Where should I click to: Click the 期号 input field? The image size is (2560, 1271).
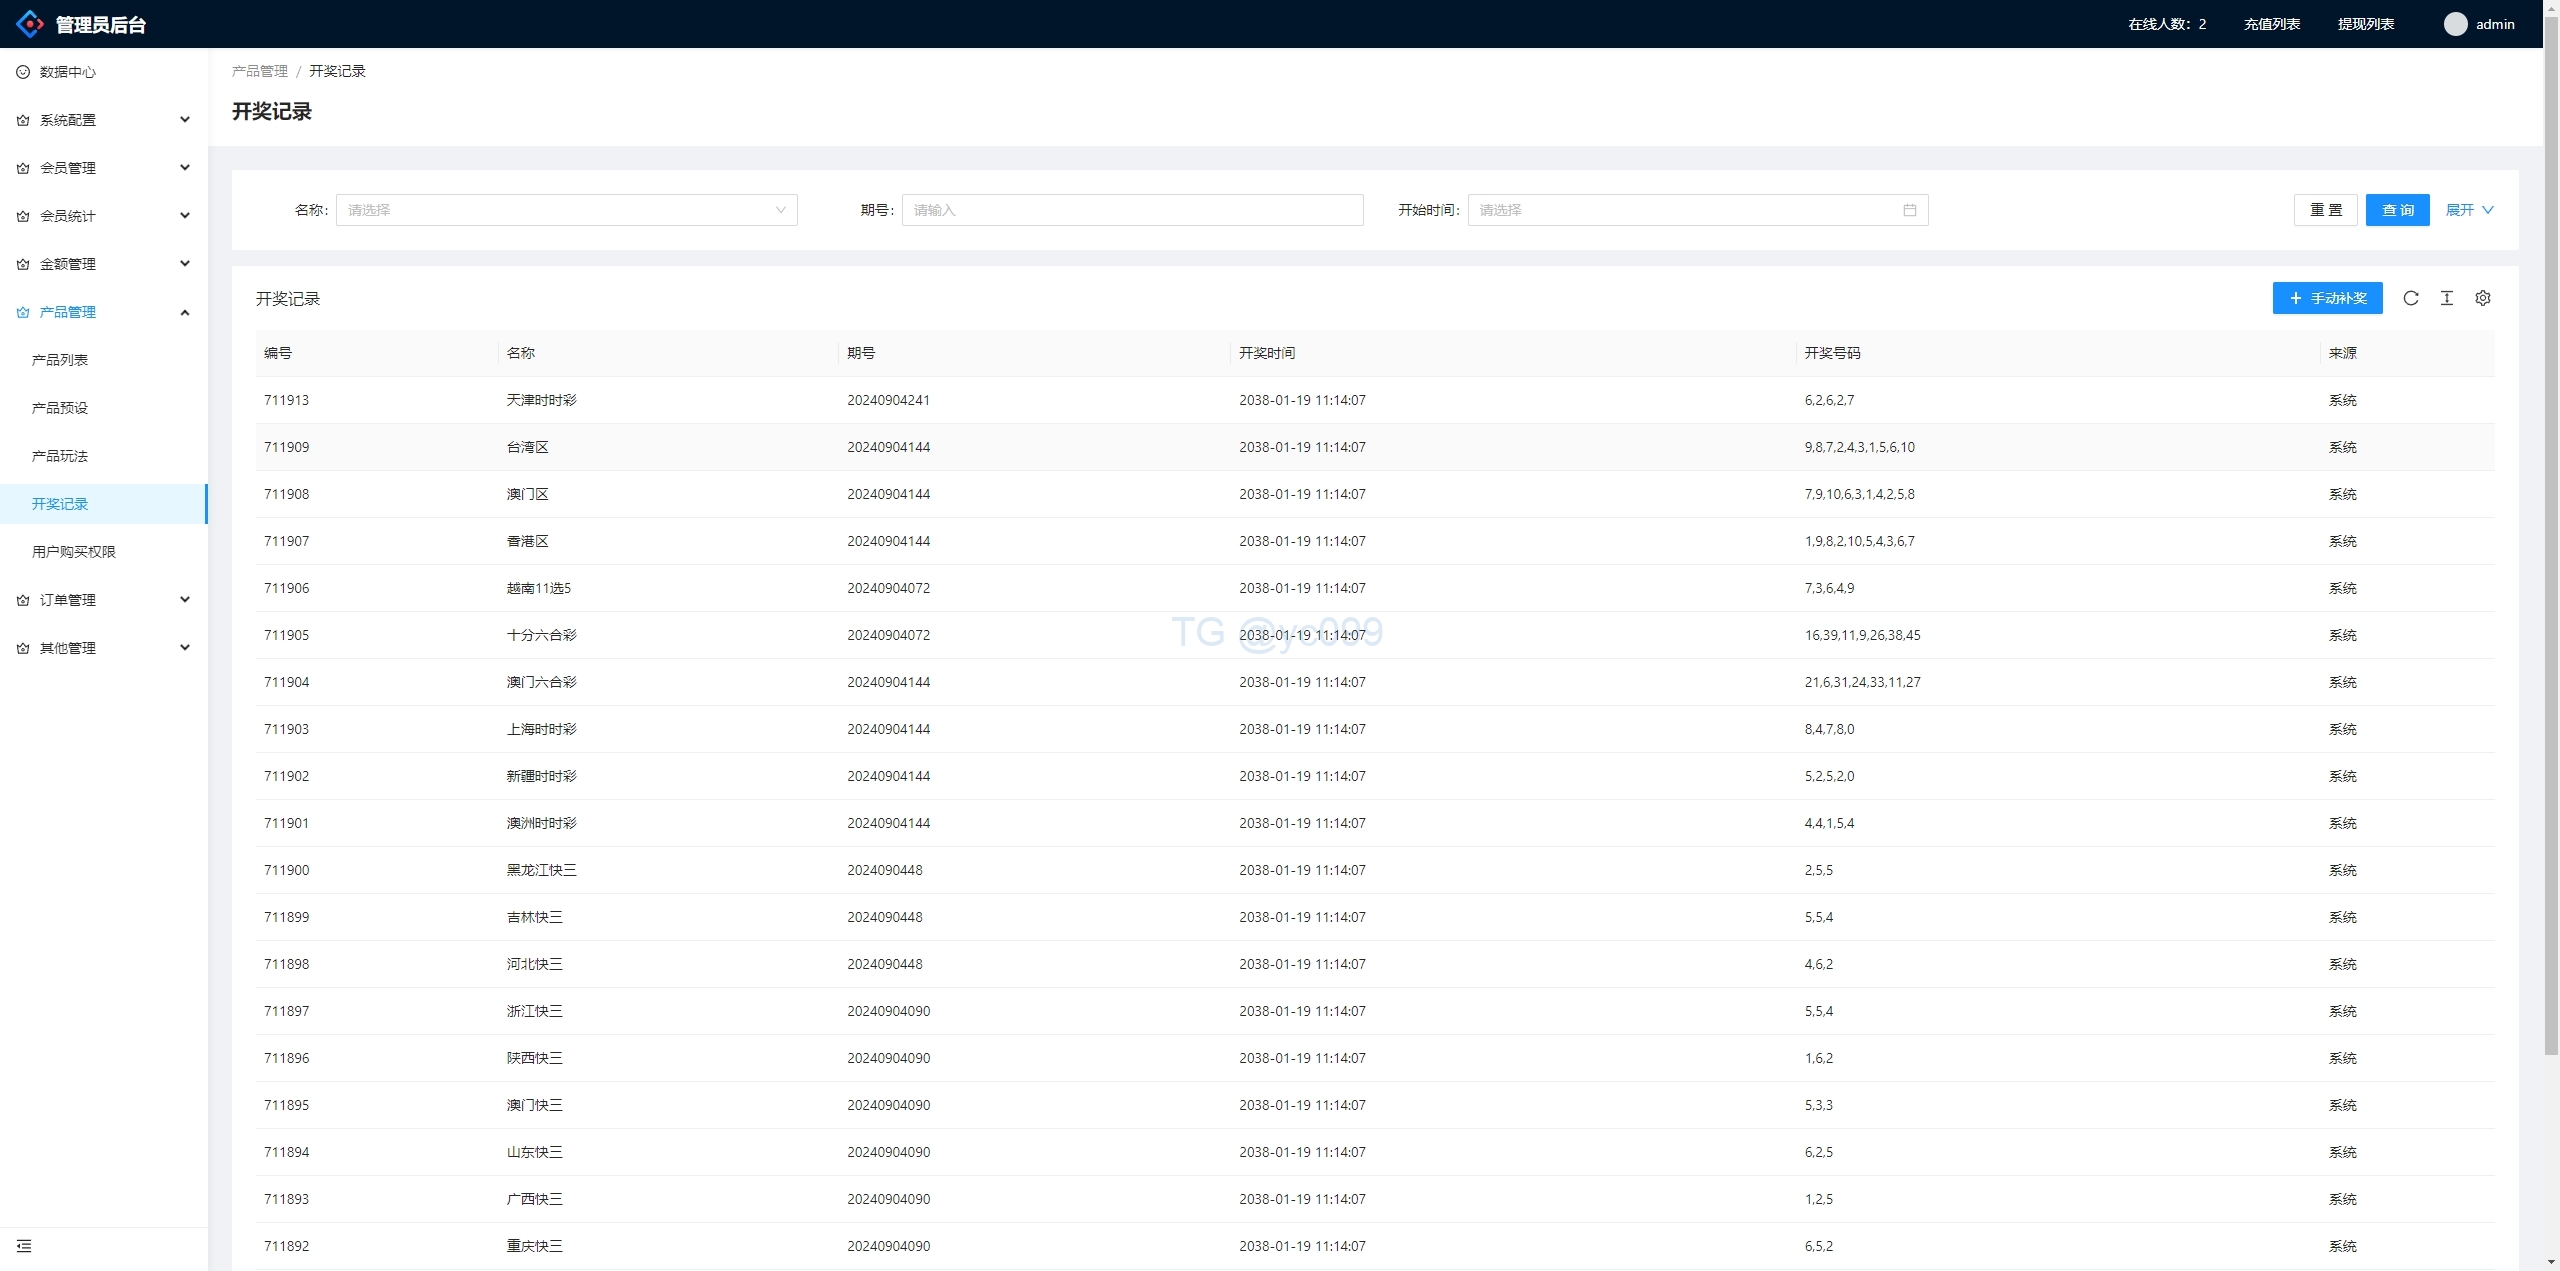click(x=1132, y=210)
